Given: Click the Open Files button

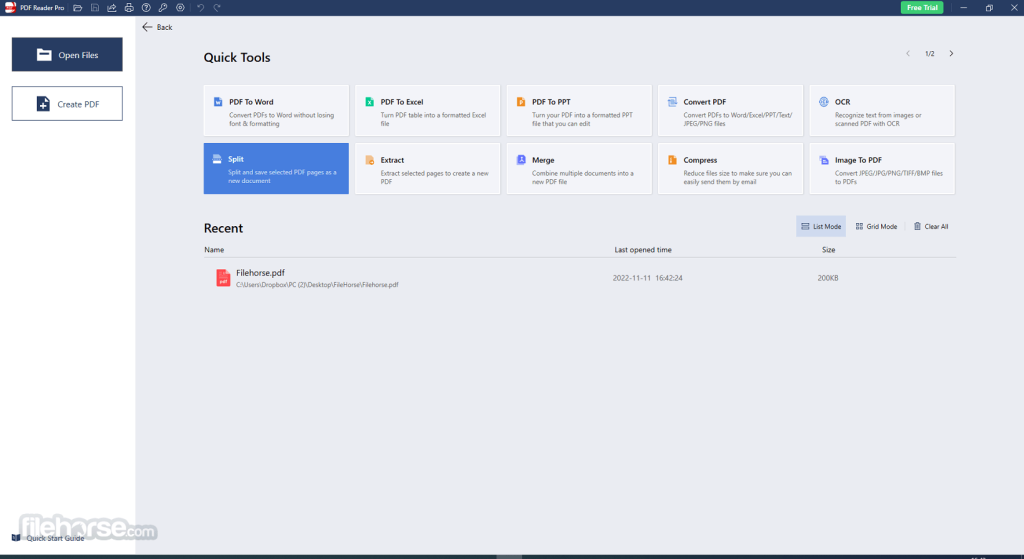Looking at the screenshot, I should (x=67, y=55).
